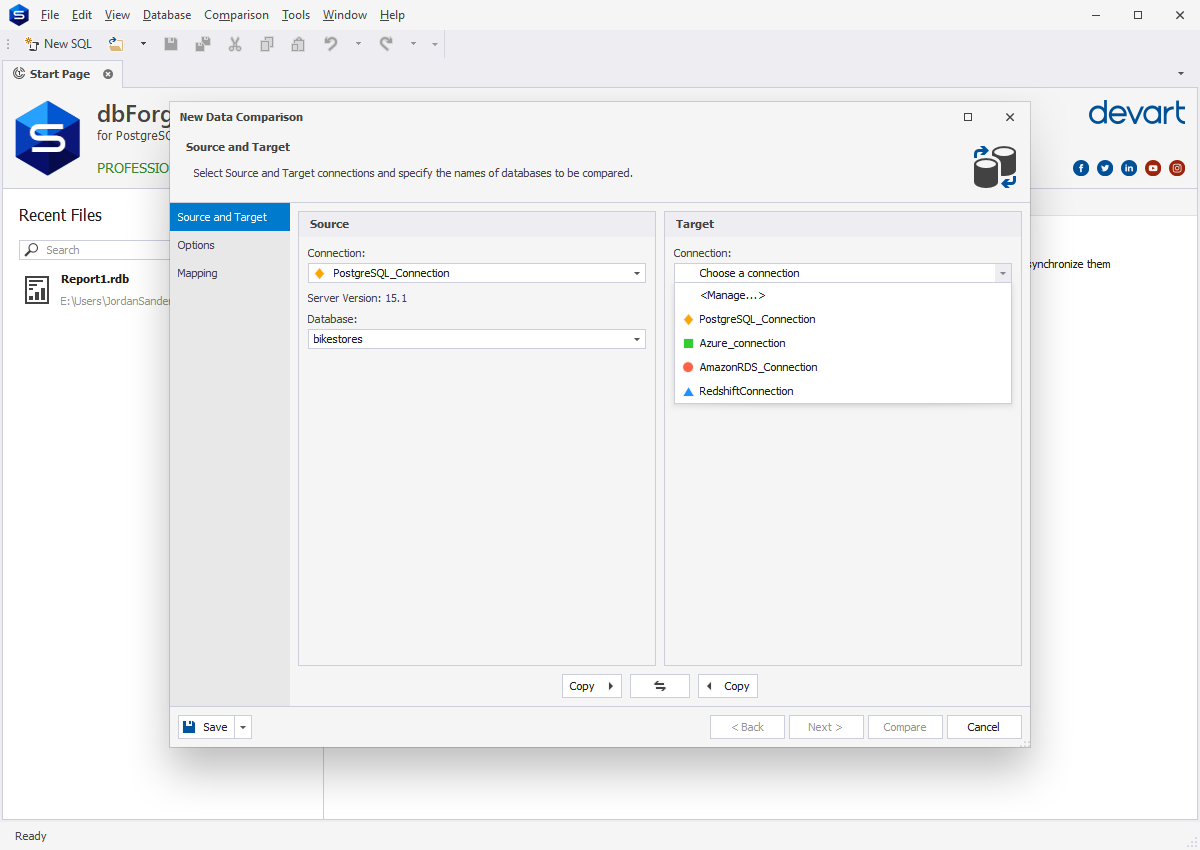The image size is (1200, 850).
Task: Click the Save All icon in toolbar
Action: point(203,44)
